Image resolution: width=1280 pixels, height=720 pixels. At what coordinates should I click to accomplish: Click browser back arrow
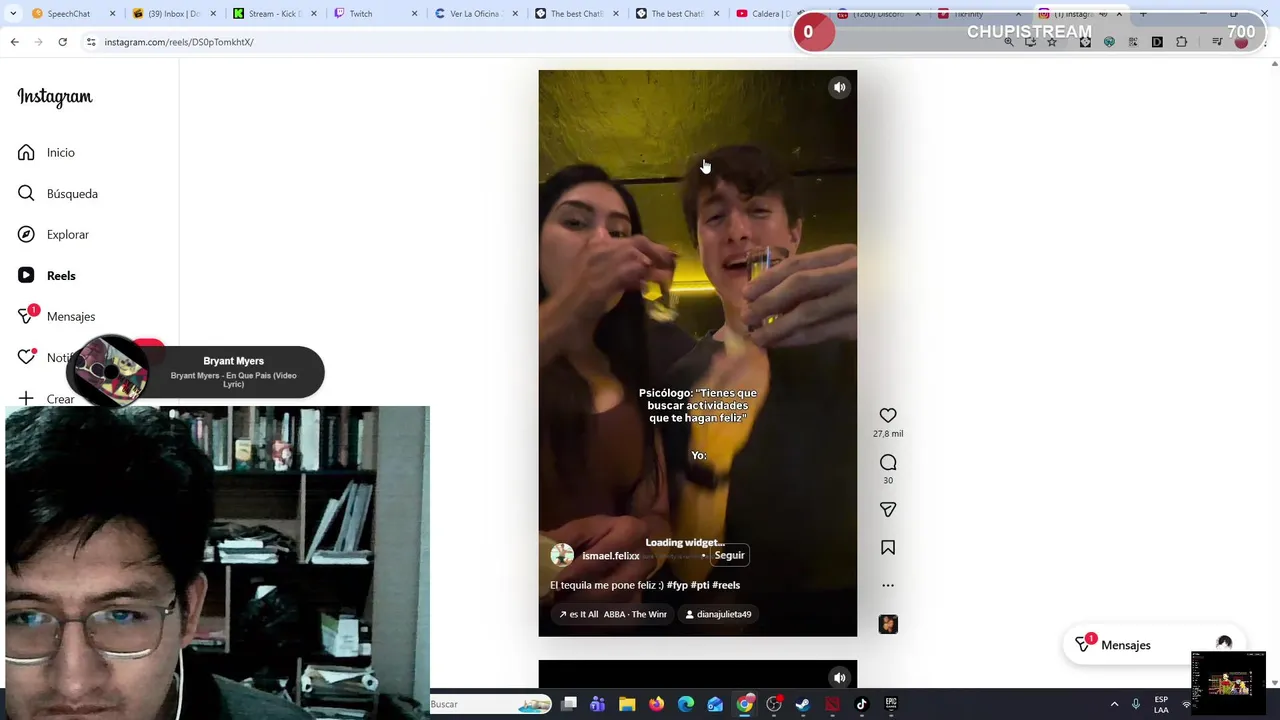14,42
